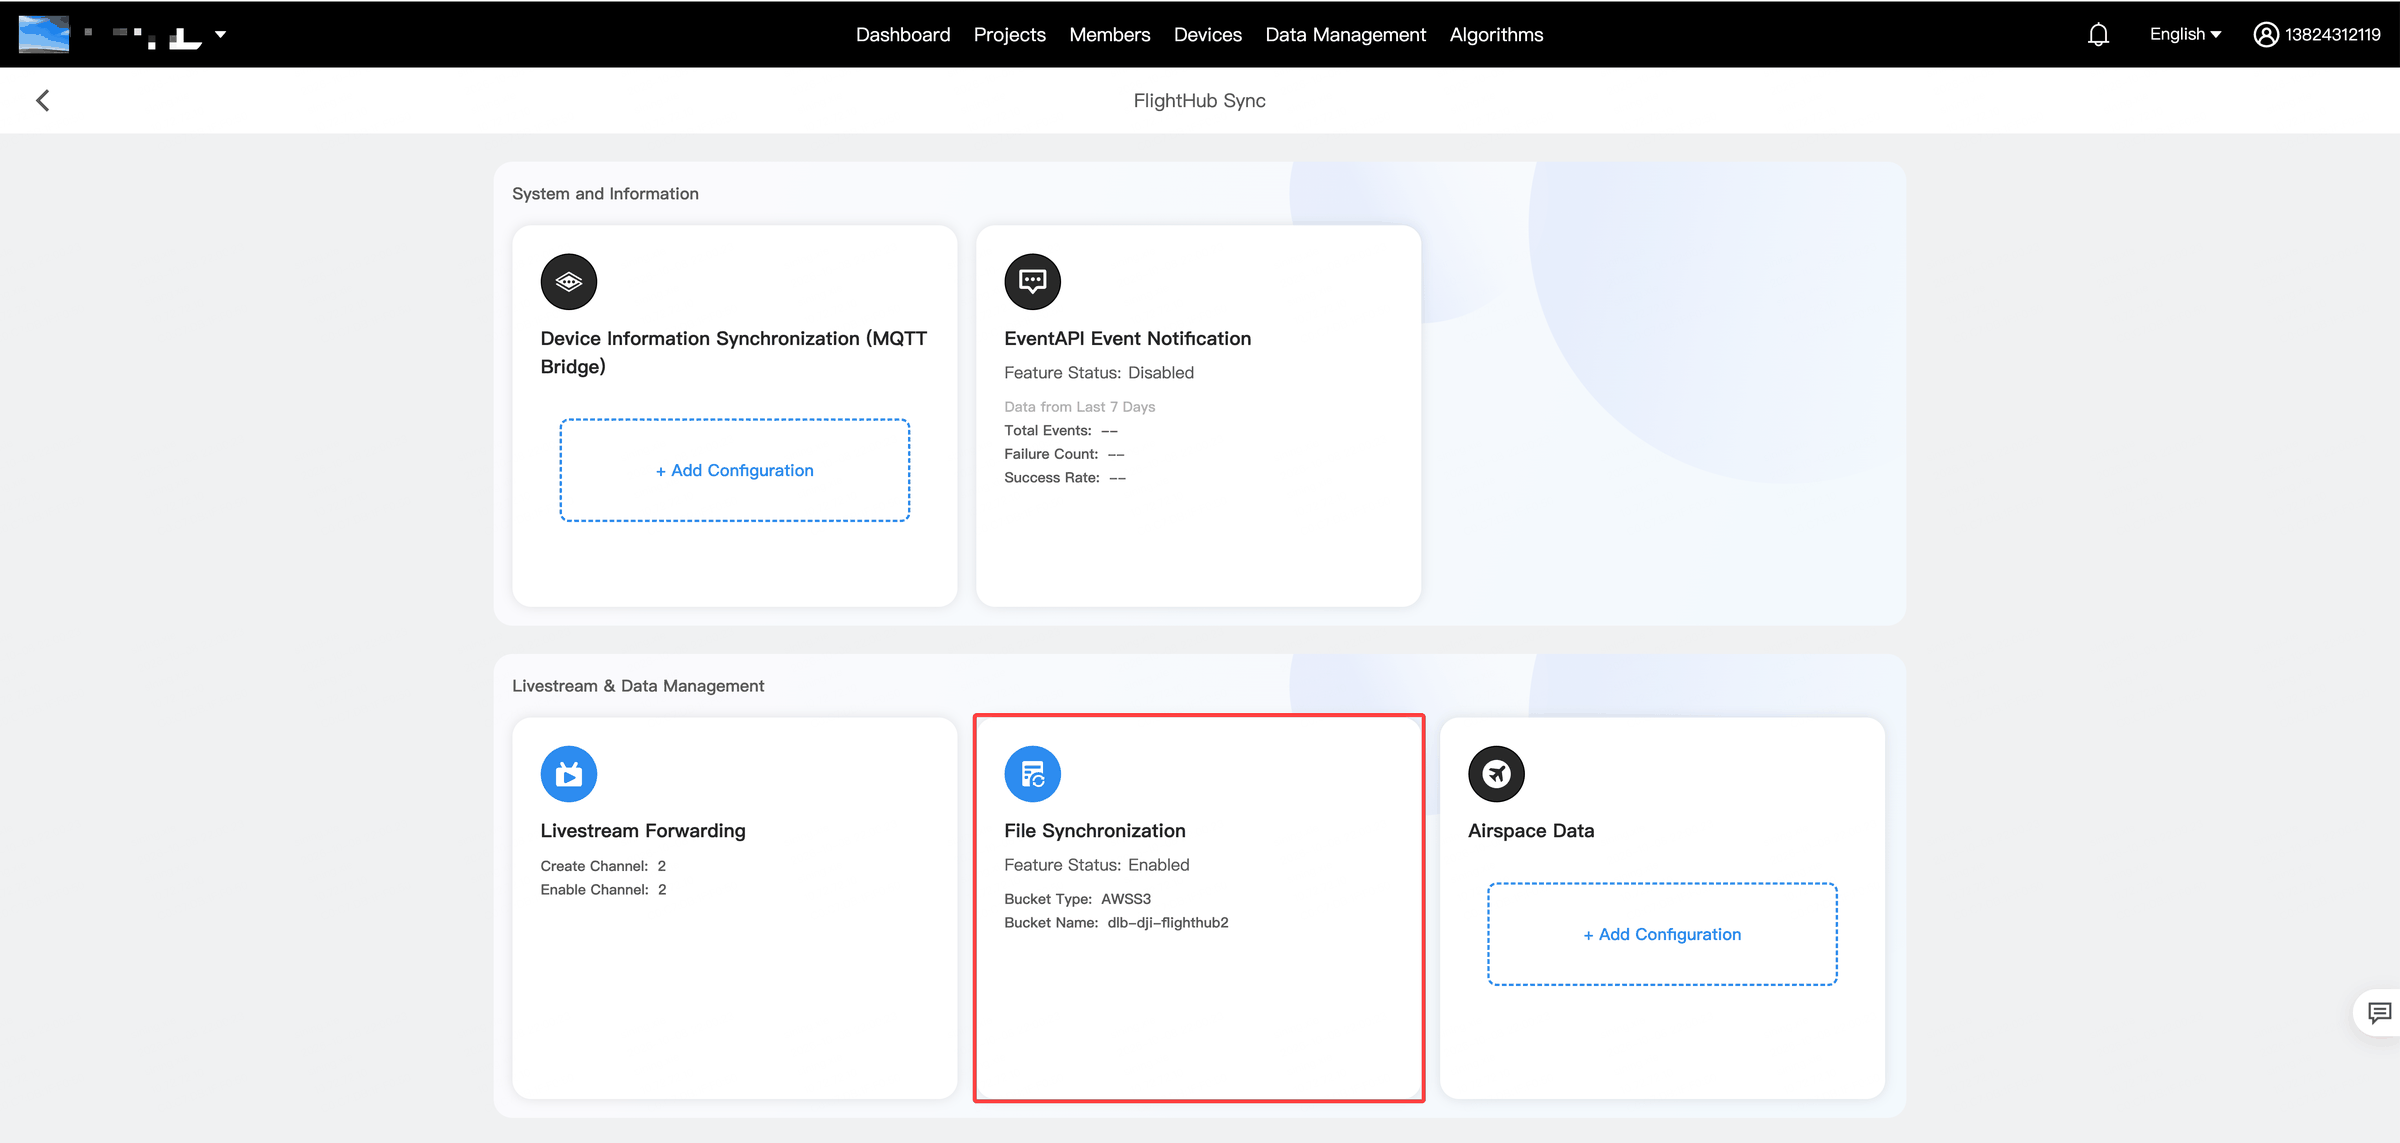Click the 'FlightHub Sync' page title
The height and width of the screenshot is (1143, 2400).
[x=1199, y=100]
